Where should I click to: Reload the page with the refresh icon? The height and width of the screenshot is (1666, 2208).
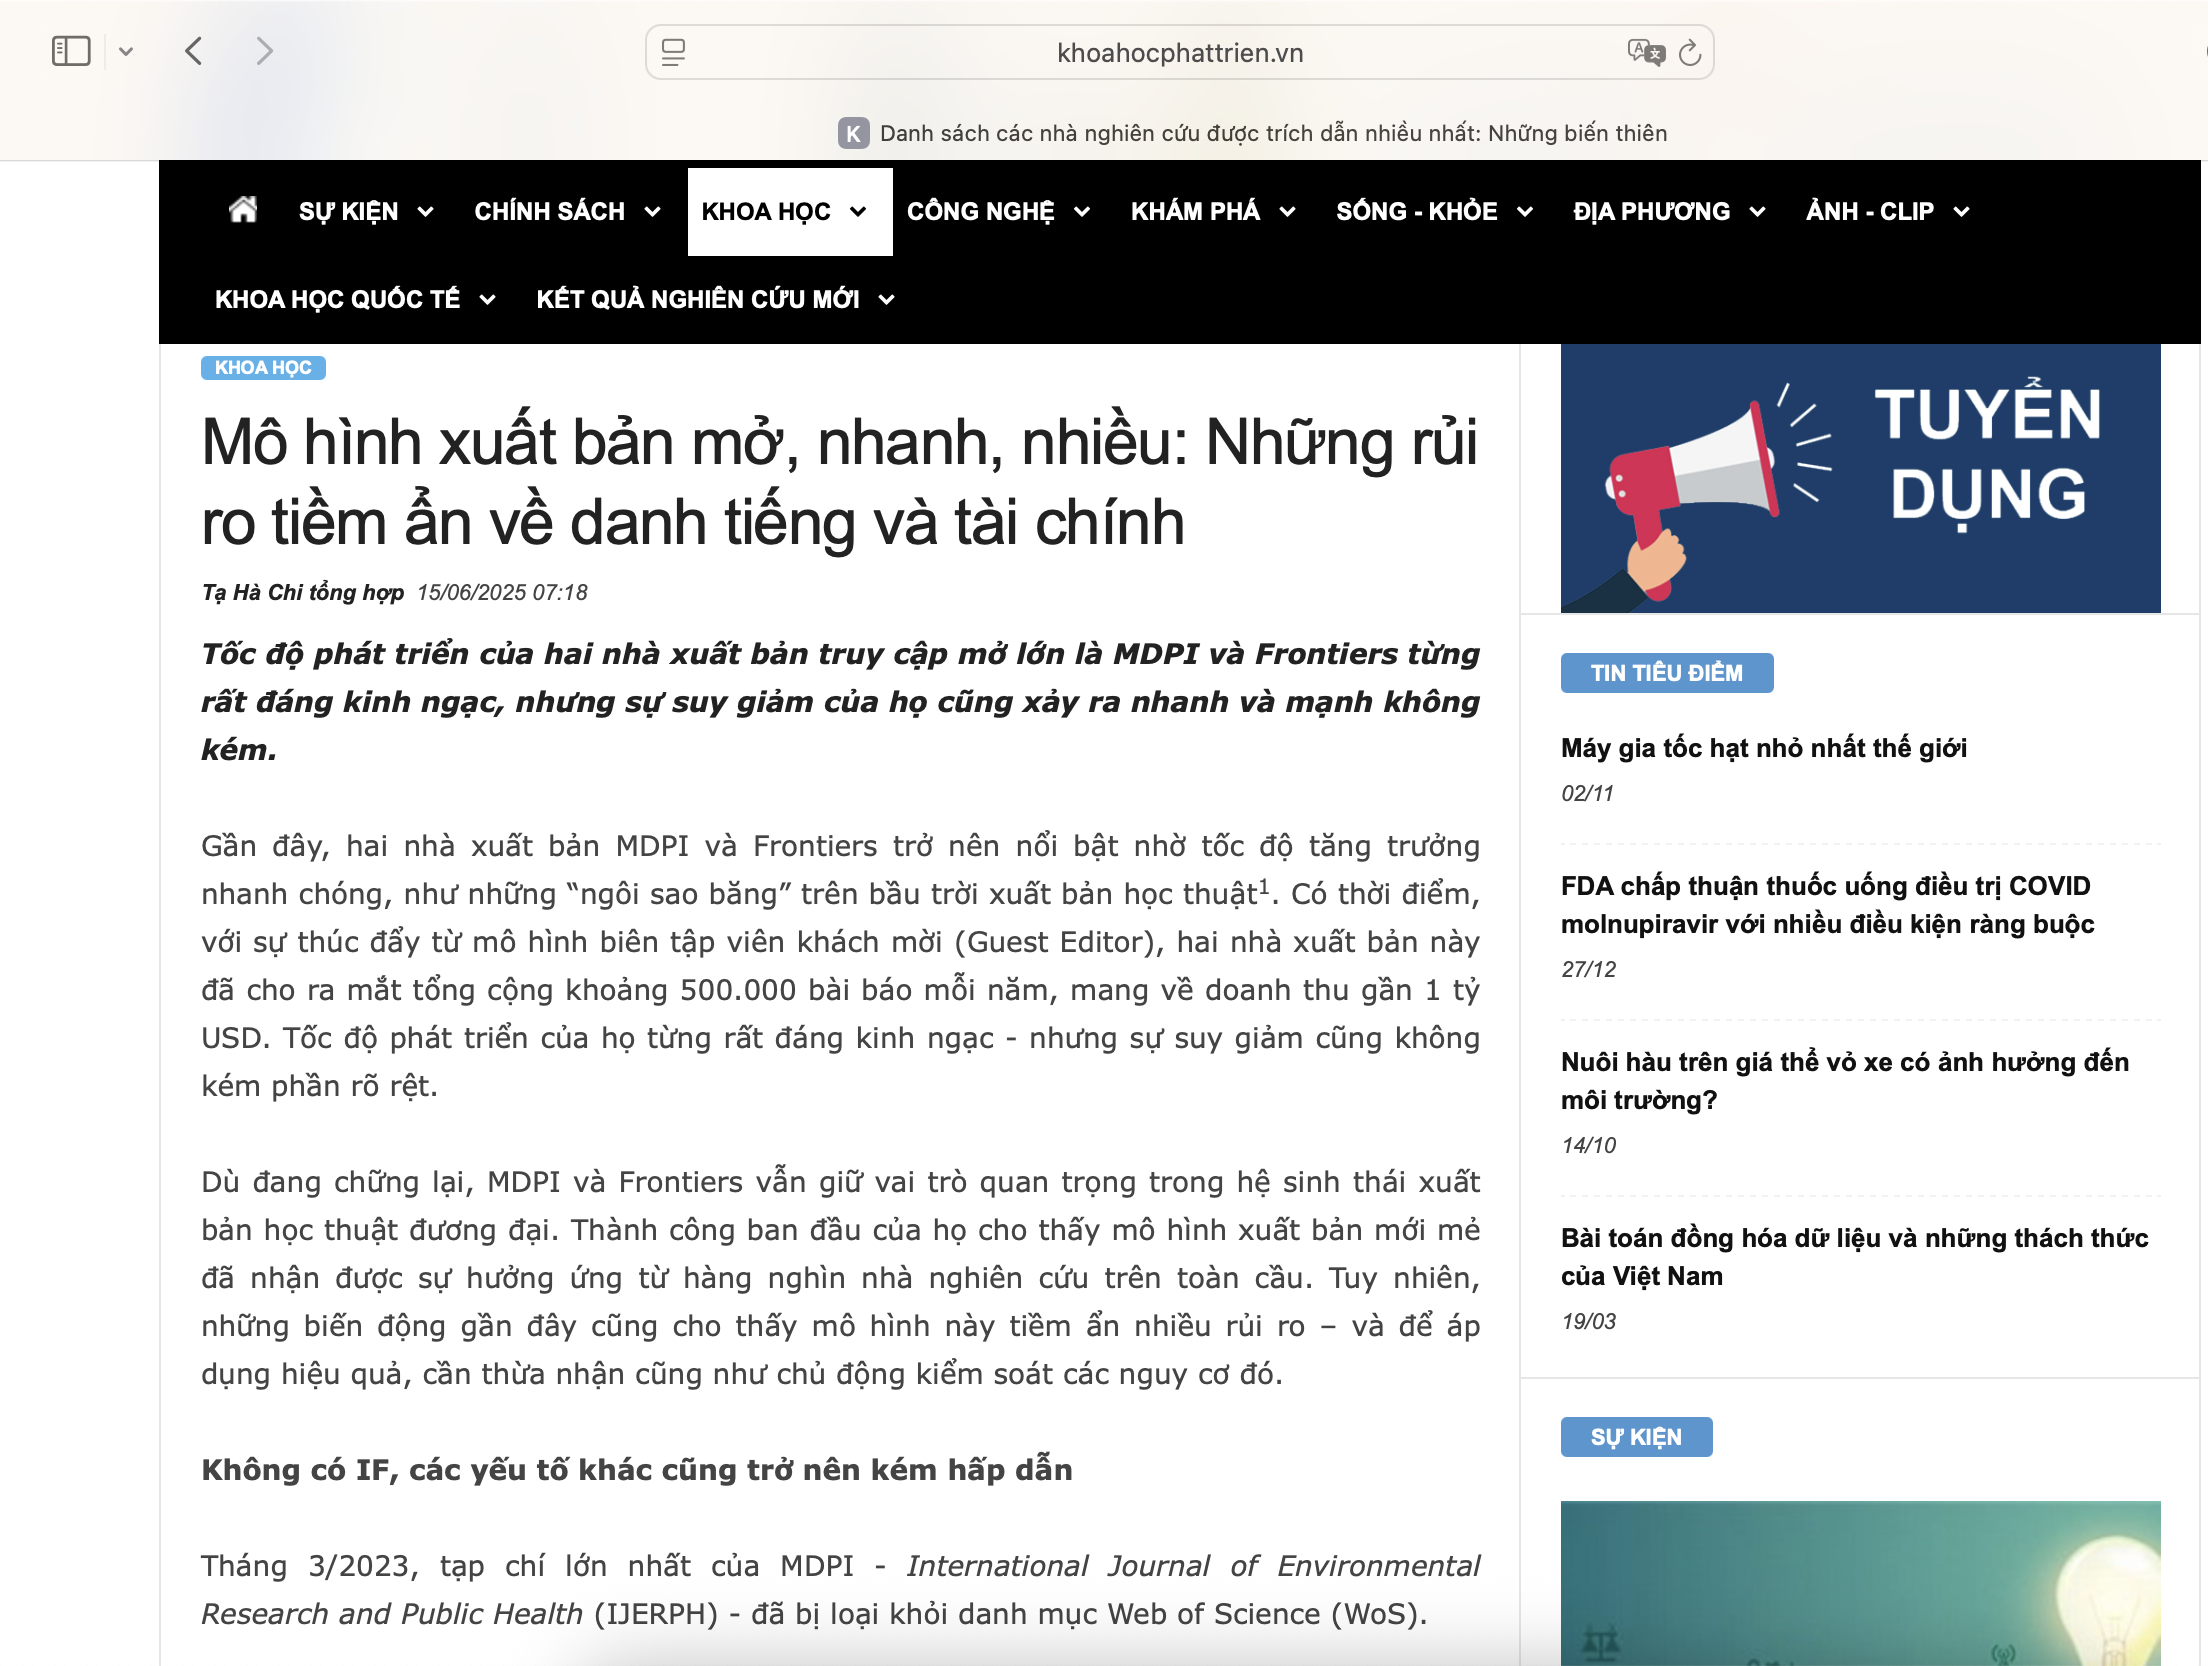click(1690, 53)
